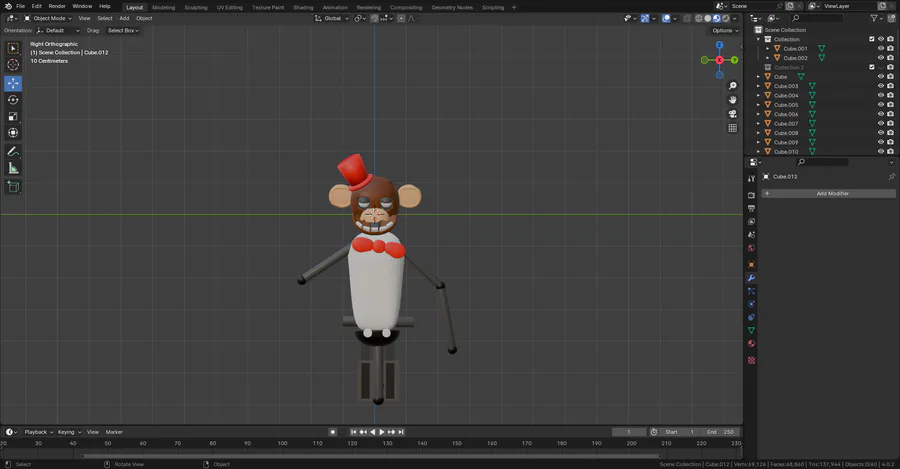
Task: Toggle the Collection 2 exclude checkbox
Action: 871,67
